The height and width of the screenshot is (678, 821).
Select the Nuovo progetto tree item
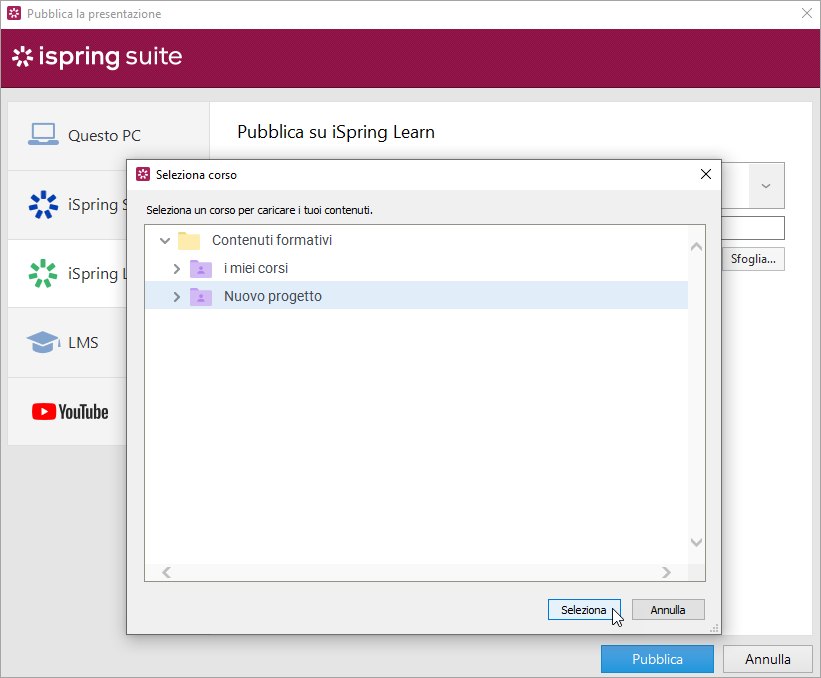273,297
